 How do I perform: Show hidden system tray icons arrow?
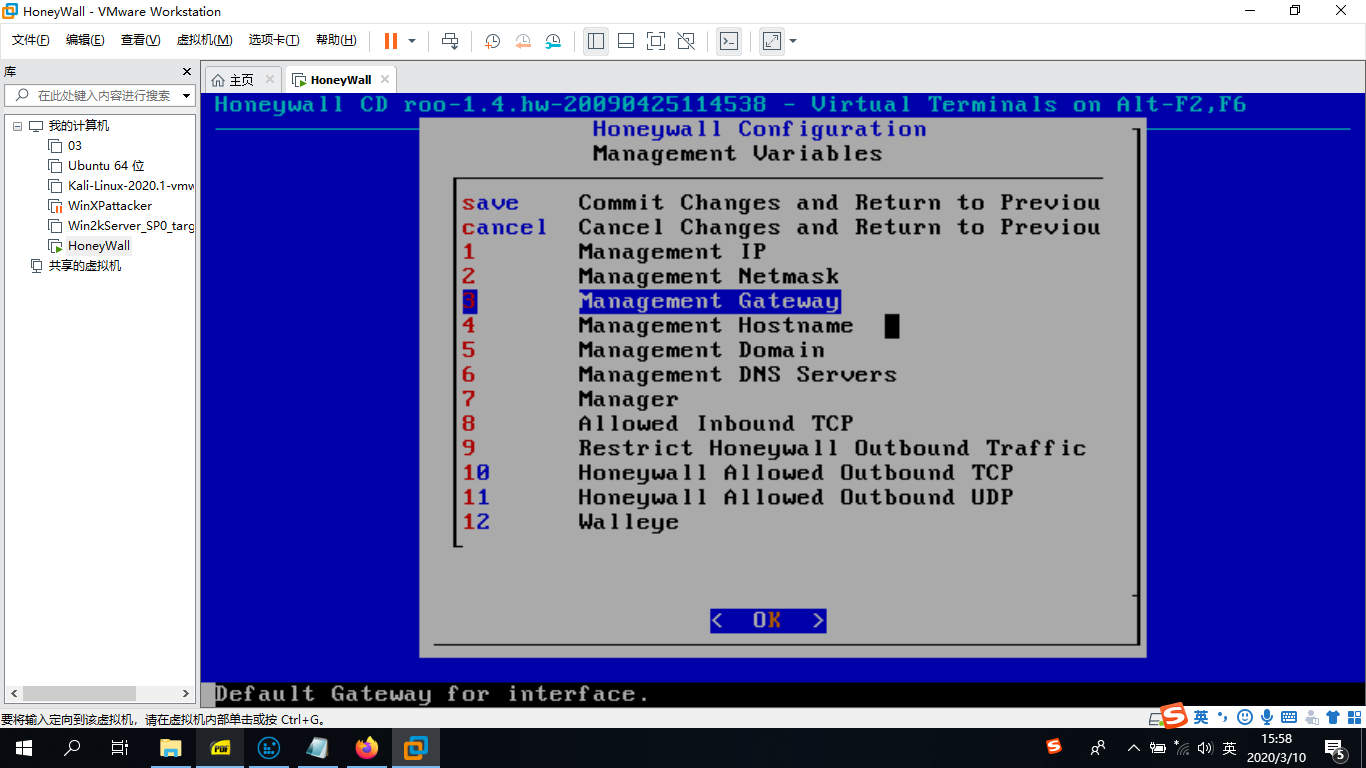[x=1133, y=747]
